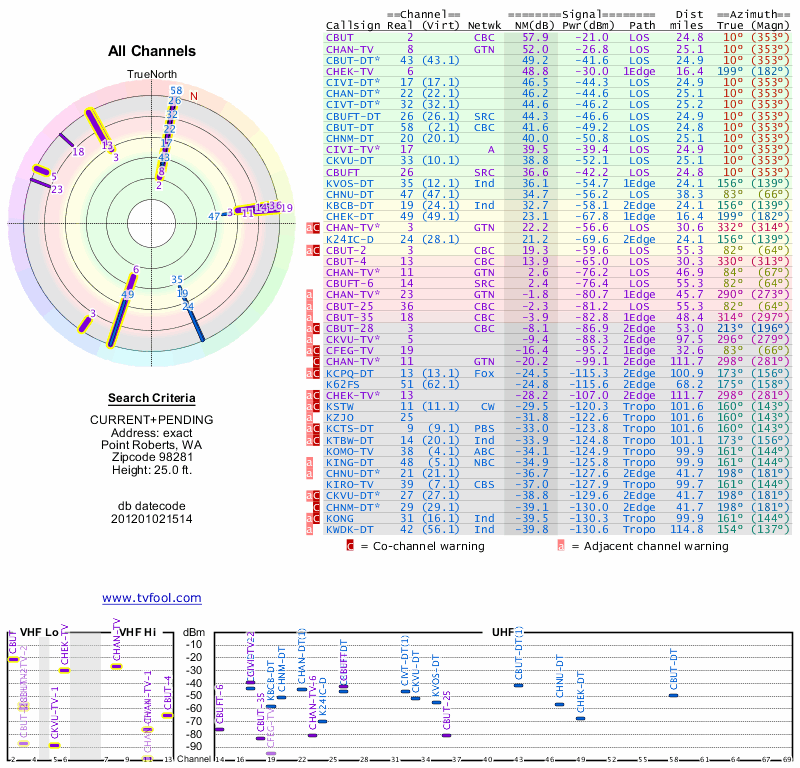Click the Adjacent channel warning legend text

click(656, 546)
